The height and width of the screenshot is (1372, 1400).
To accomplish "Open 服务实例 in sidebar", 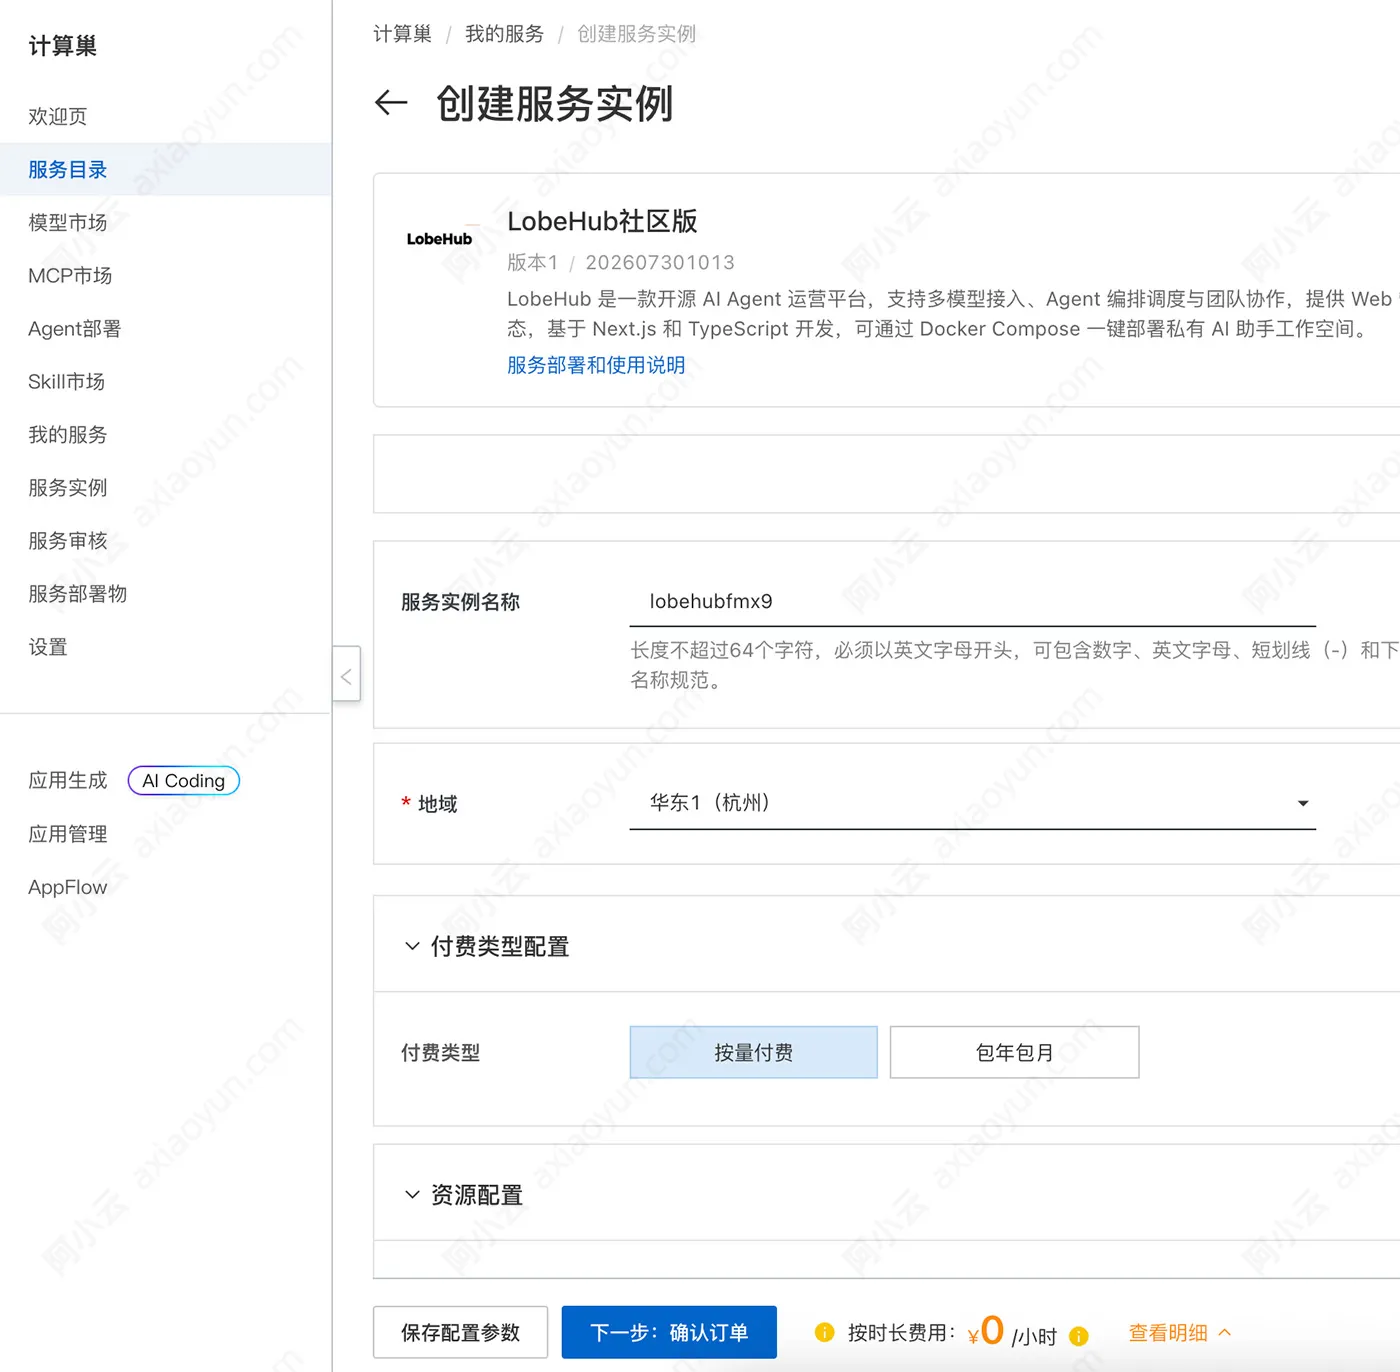I will coord(165,487).
